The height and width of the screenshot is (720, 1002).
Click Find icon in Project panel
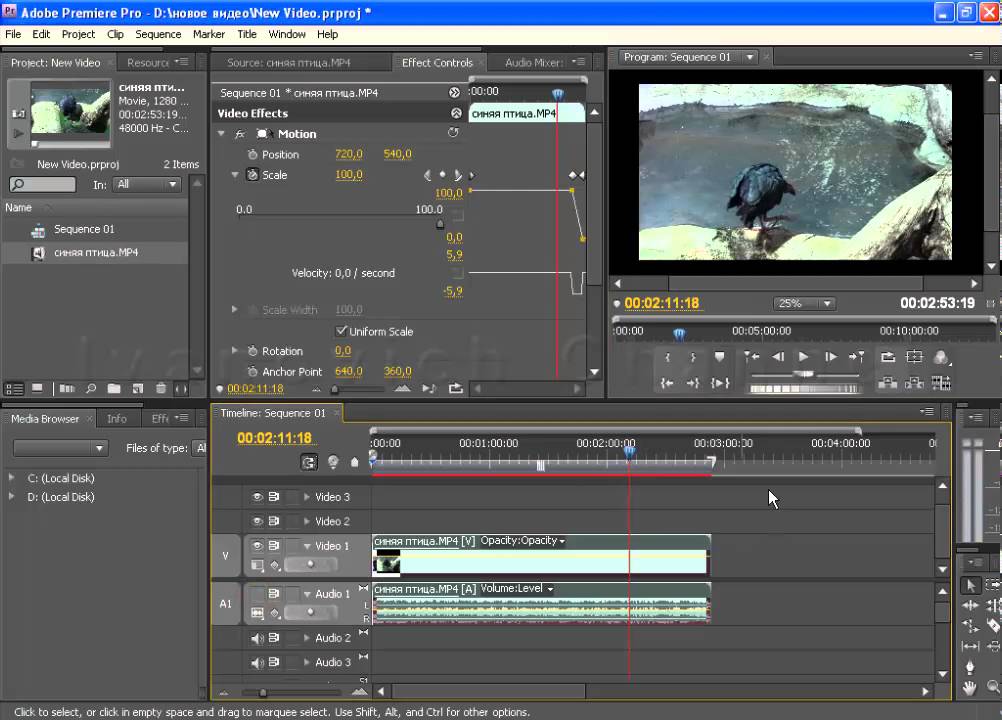pyautogui.click(x=91, y=388)
